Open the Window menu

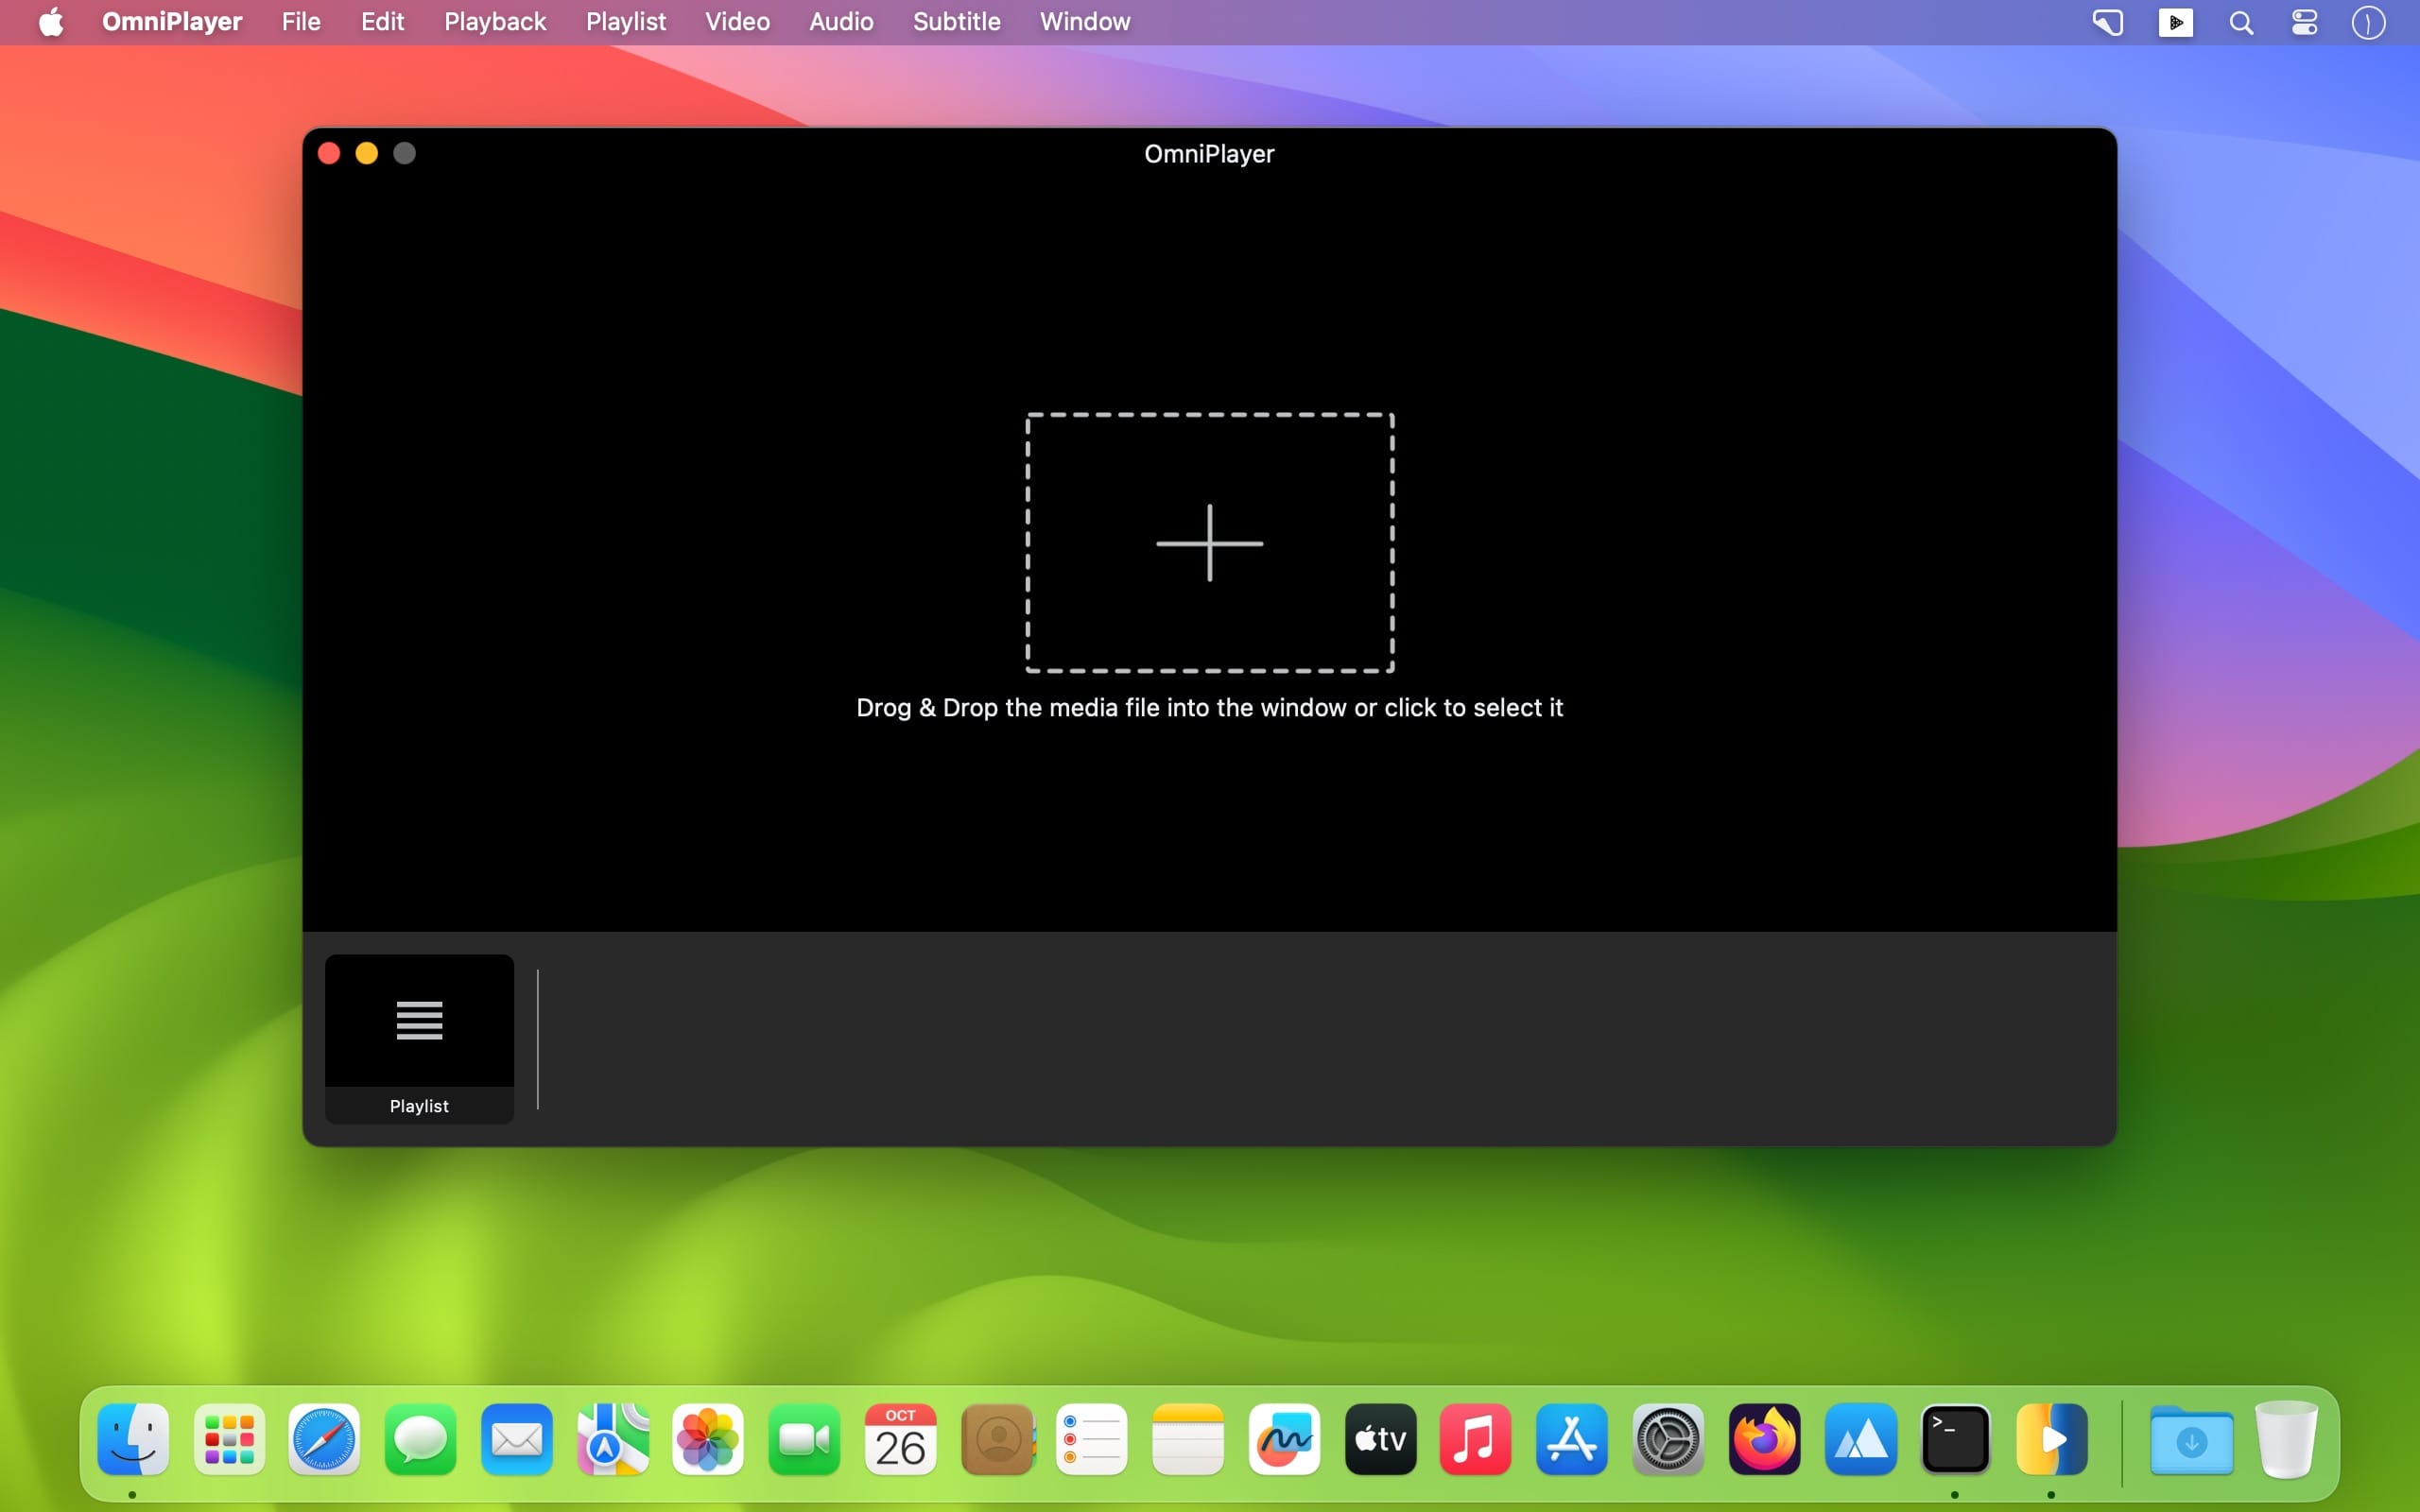[x=1085, y=22]
